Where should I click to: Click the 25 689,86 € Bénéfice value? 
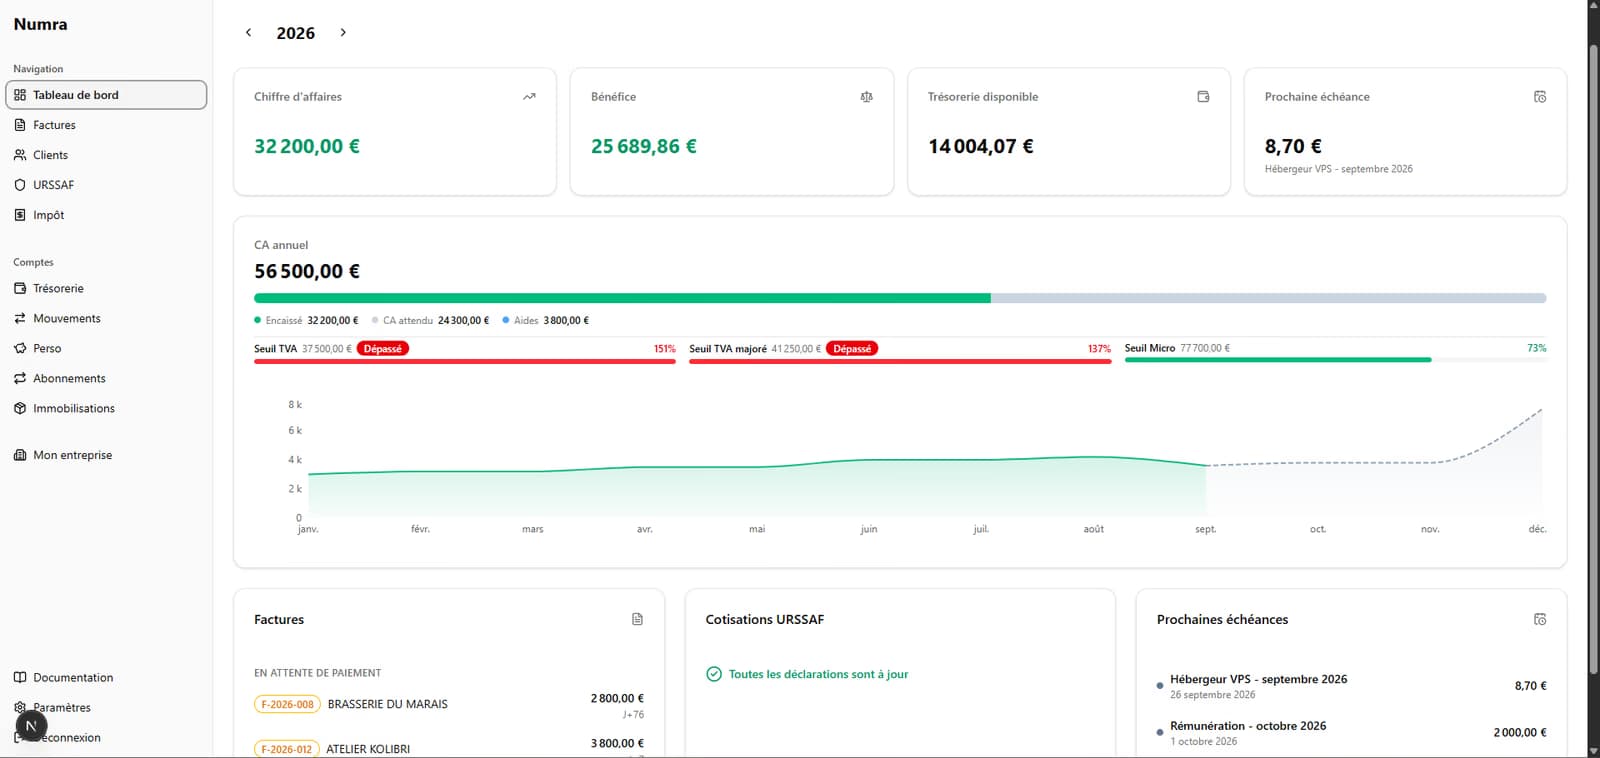coord(644,146)
